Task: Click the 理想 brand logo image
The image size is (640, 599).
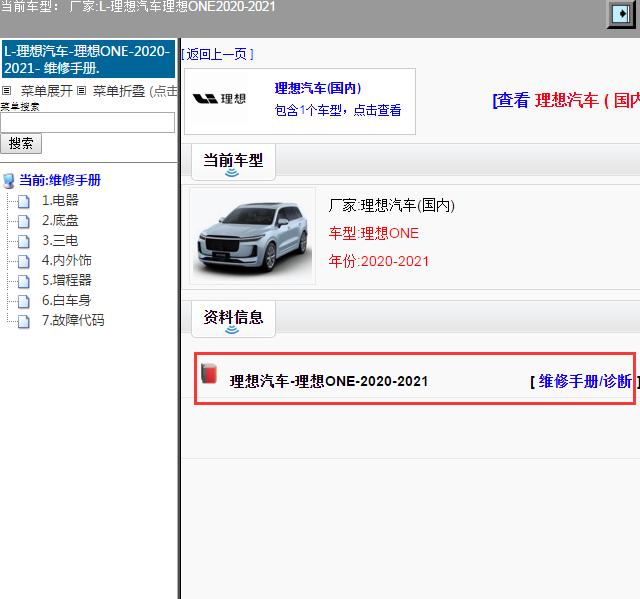Action: 219,99
